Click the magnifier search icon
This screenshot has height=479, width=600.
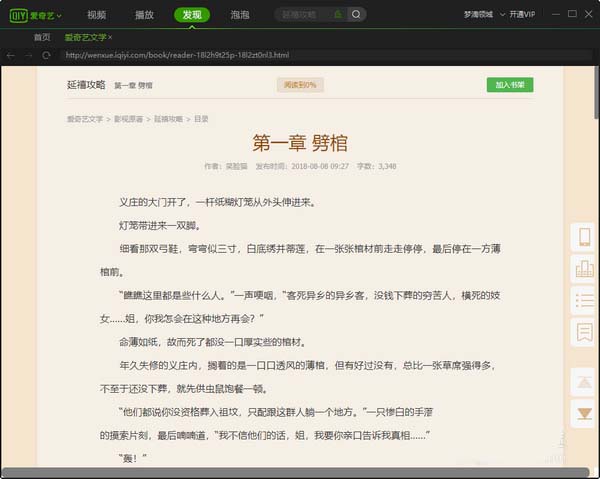coord(356,15)
